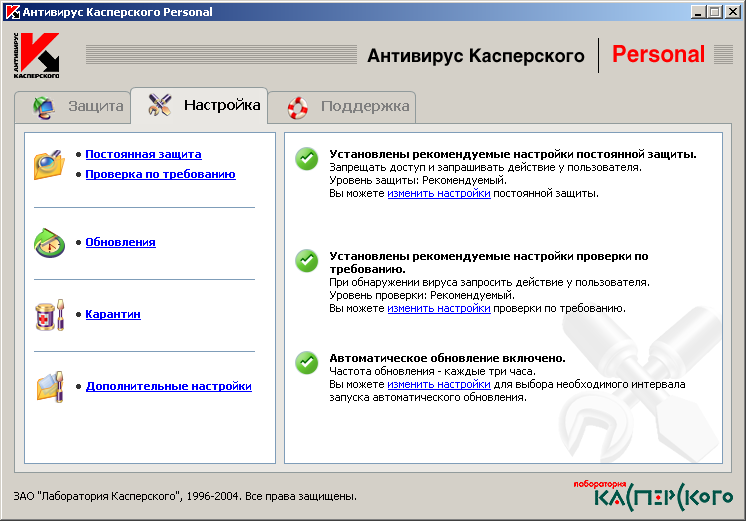
Task: Click изменить настройки for постоянной защиты
Action: [x=439, y=194]
